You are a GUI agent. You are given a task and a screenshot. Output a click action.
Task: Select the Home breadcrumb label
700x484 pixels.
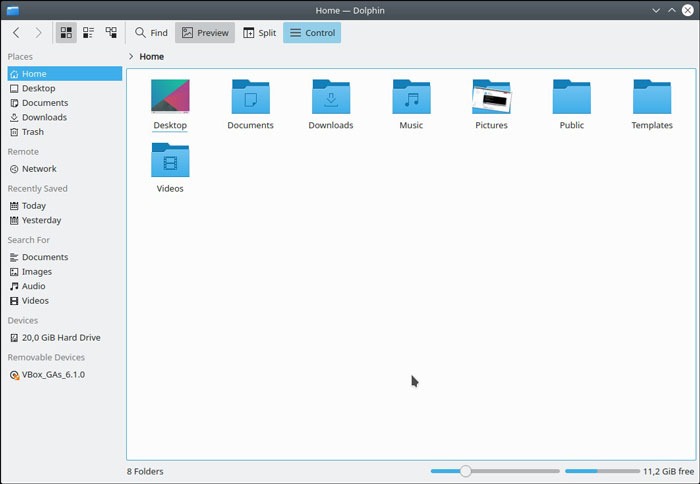tap(151, 56)
